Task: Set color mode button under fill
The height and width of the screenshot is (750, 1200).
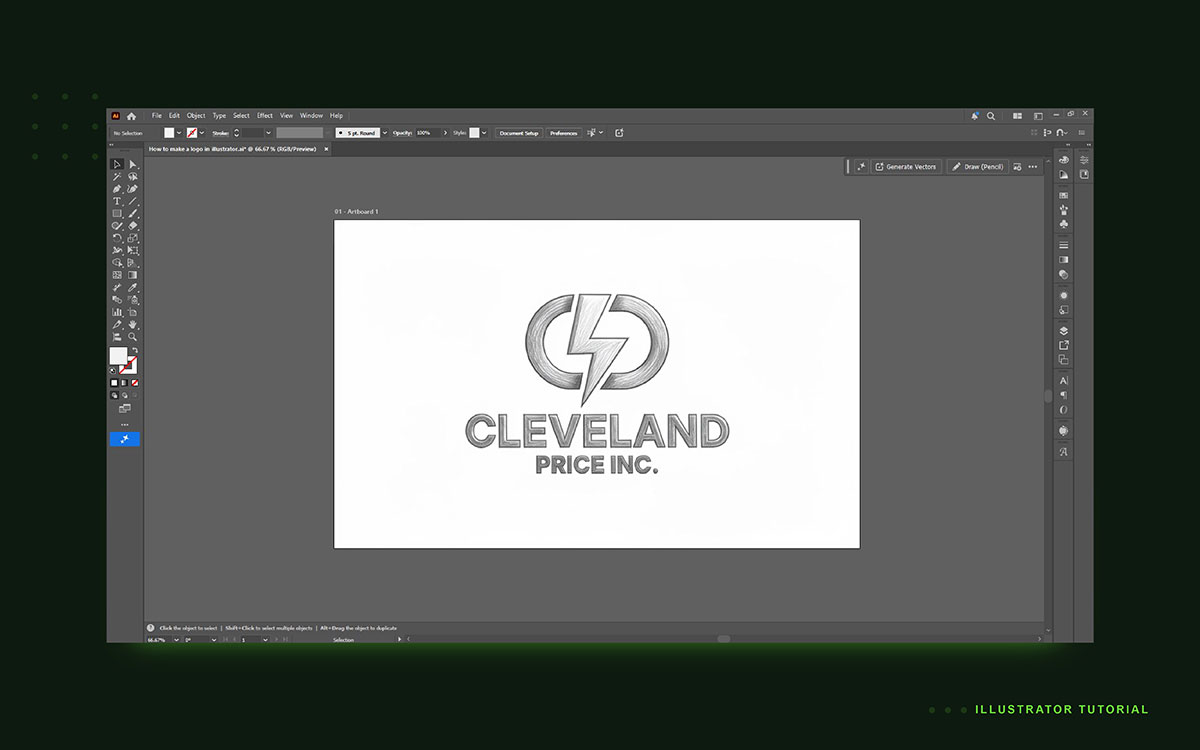Action: [x=114, y=382]
